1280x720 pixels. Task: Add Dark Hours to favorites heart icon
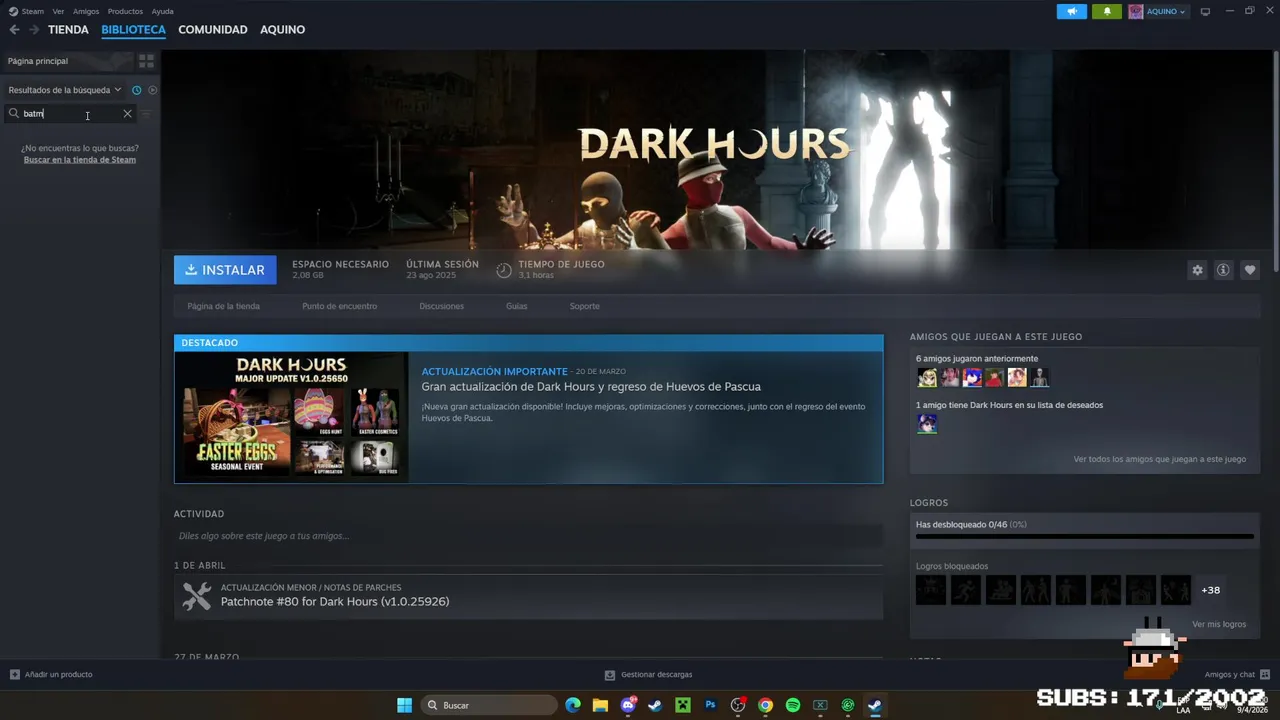click(x=1249, y=270)
